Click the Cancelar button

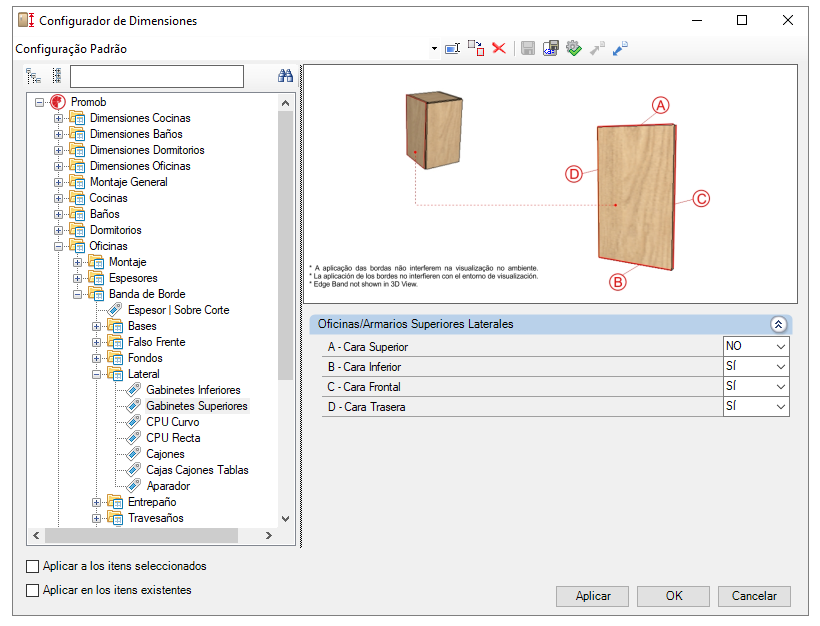(x=754, y=596)
